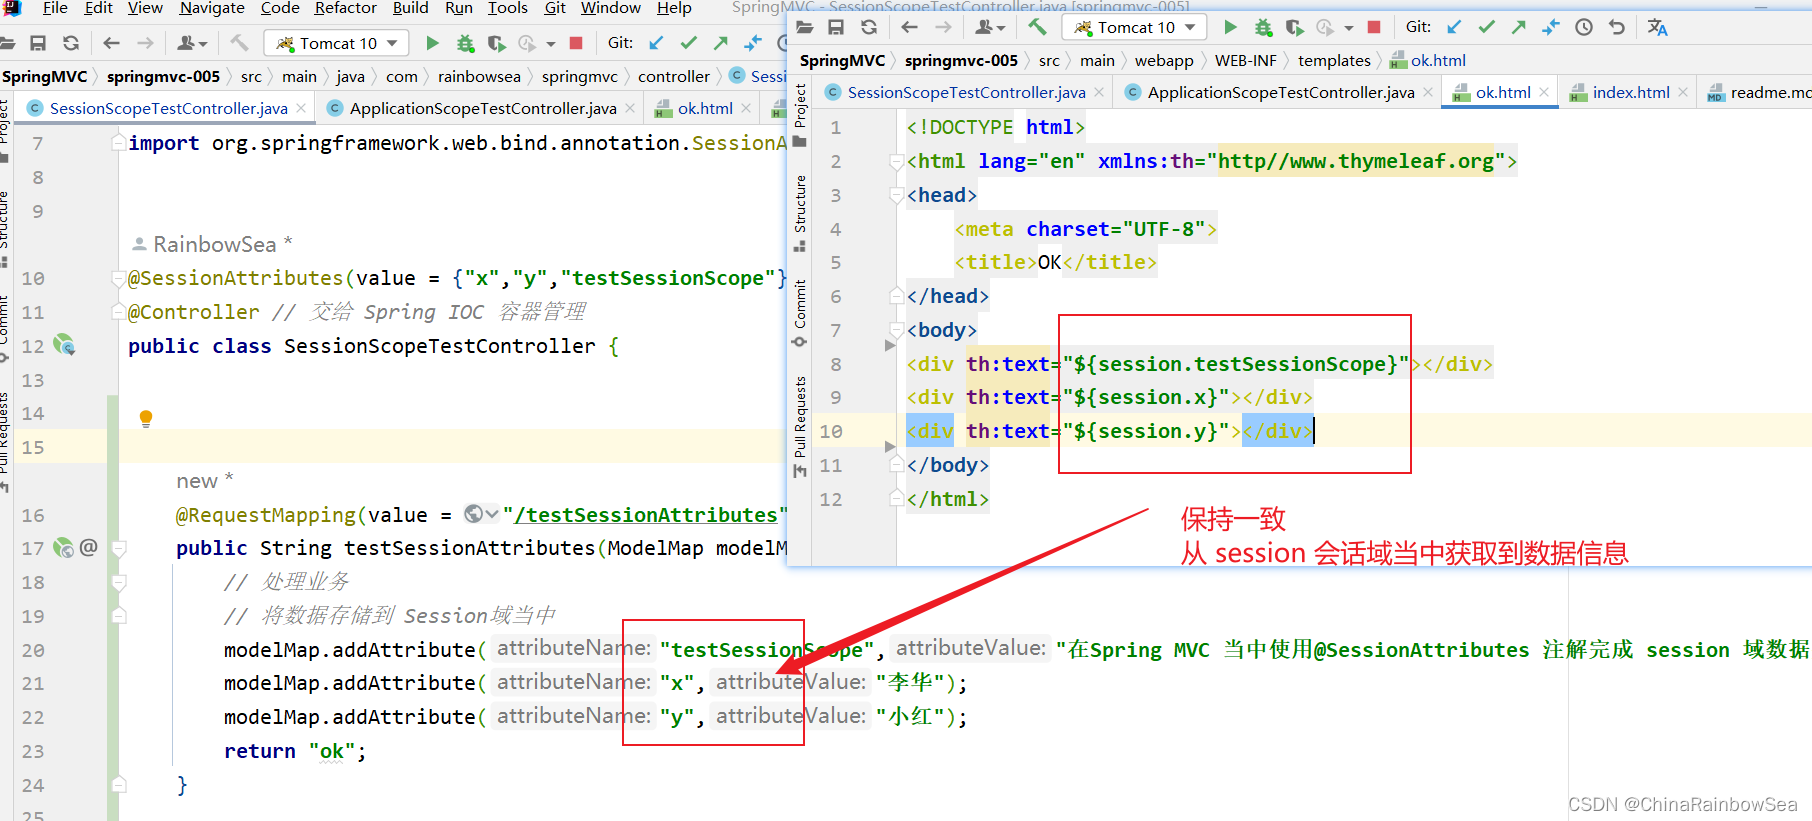The height and width of the screenshot is (821, 1812).
Task: Click springmvc-005 breadcrumb in the controller window
Action: tap(163, 76)
